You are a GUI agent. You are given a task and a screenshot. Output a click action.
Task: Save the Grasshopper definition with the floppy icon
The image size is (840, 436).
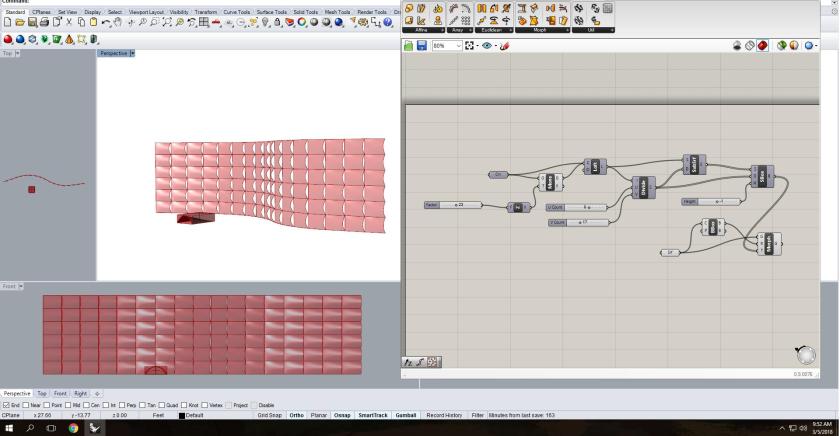point(423,46)
